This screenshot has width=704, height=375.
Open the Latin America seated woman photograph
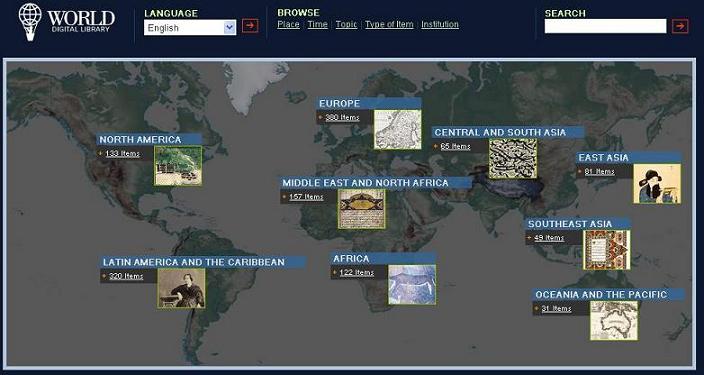click(181, 288)
